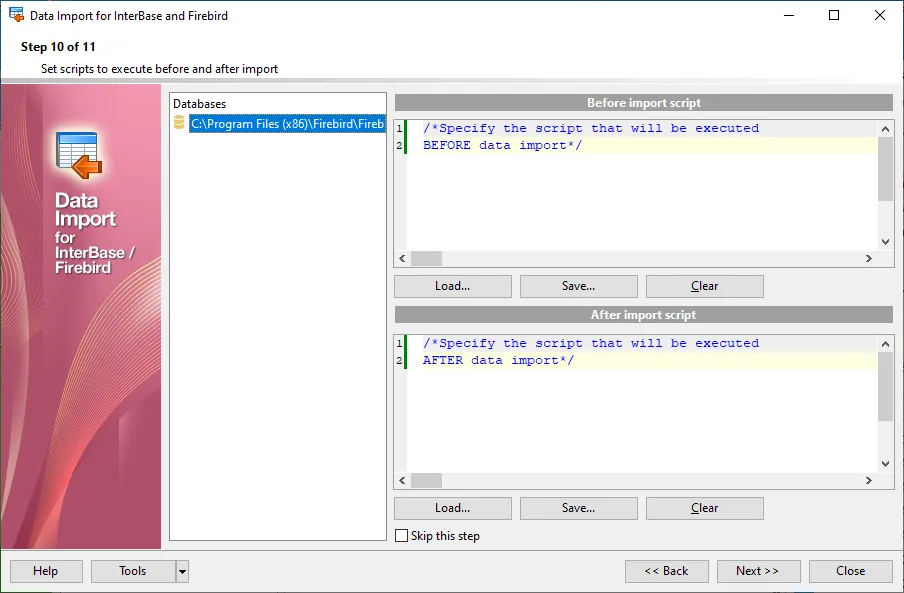Click the After script horizontal scrollbar thumb

click(x=426, y=480)
